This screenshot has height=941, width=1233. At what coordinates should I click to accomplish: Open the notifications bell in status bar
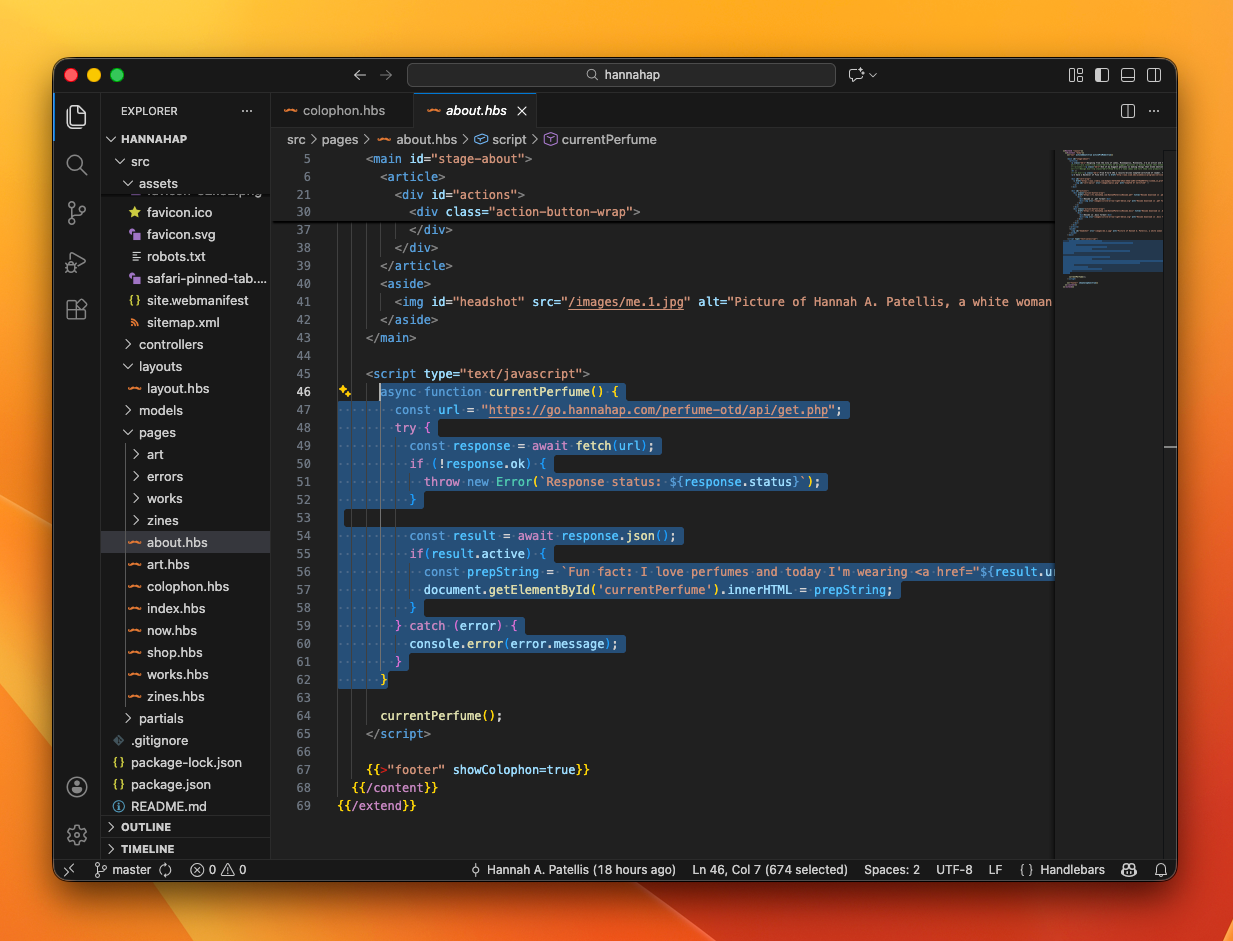pyautogui.click(x=1161, y=870)
